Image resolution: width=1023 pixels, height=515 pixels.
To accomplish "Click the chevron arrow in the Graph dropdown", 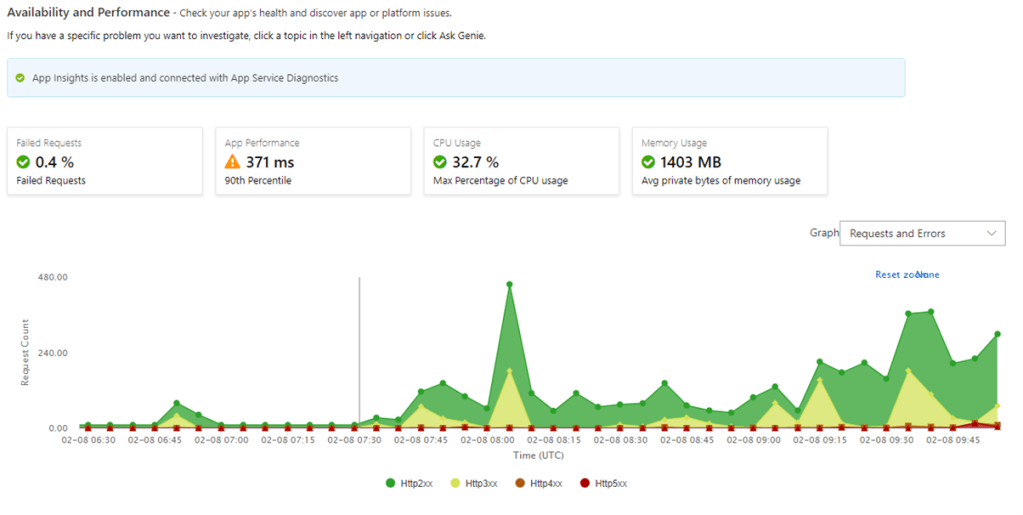I will 992,233.
